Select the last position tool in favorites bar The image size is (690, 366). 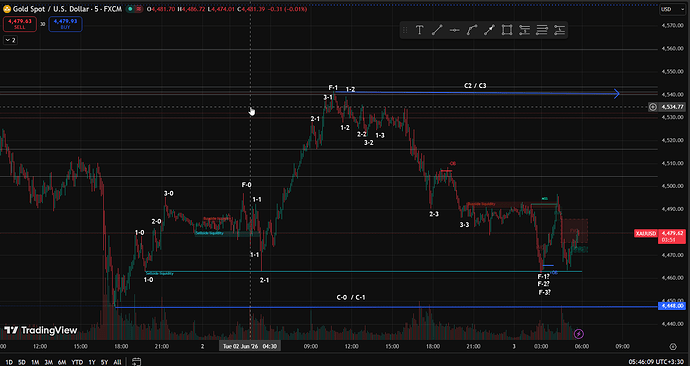click(x=559, y=30)
